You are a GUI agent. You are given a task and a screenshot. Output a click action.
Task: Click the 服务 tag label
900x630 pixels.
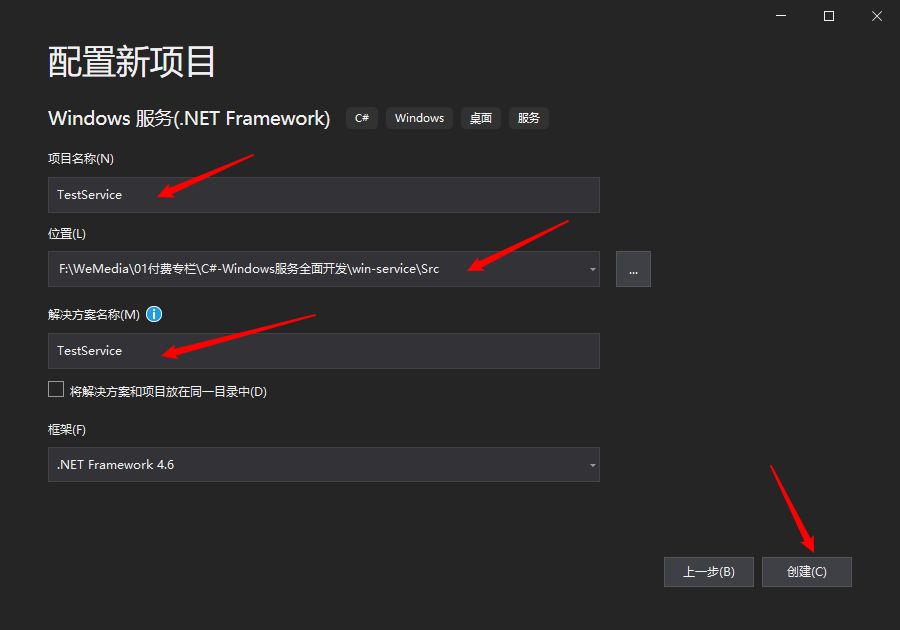[x=529, y=118]
